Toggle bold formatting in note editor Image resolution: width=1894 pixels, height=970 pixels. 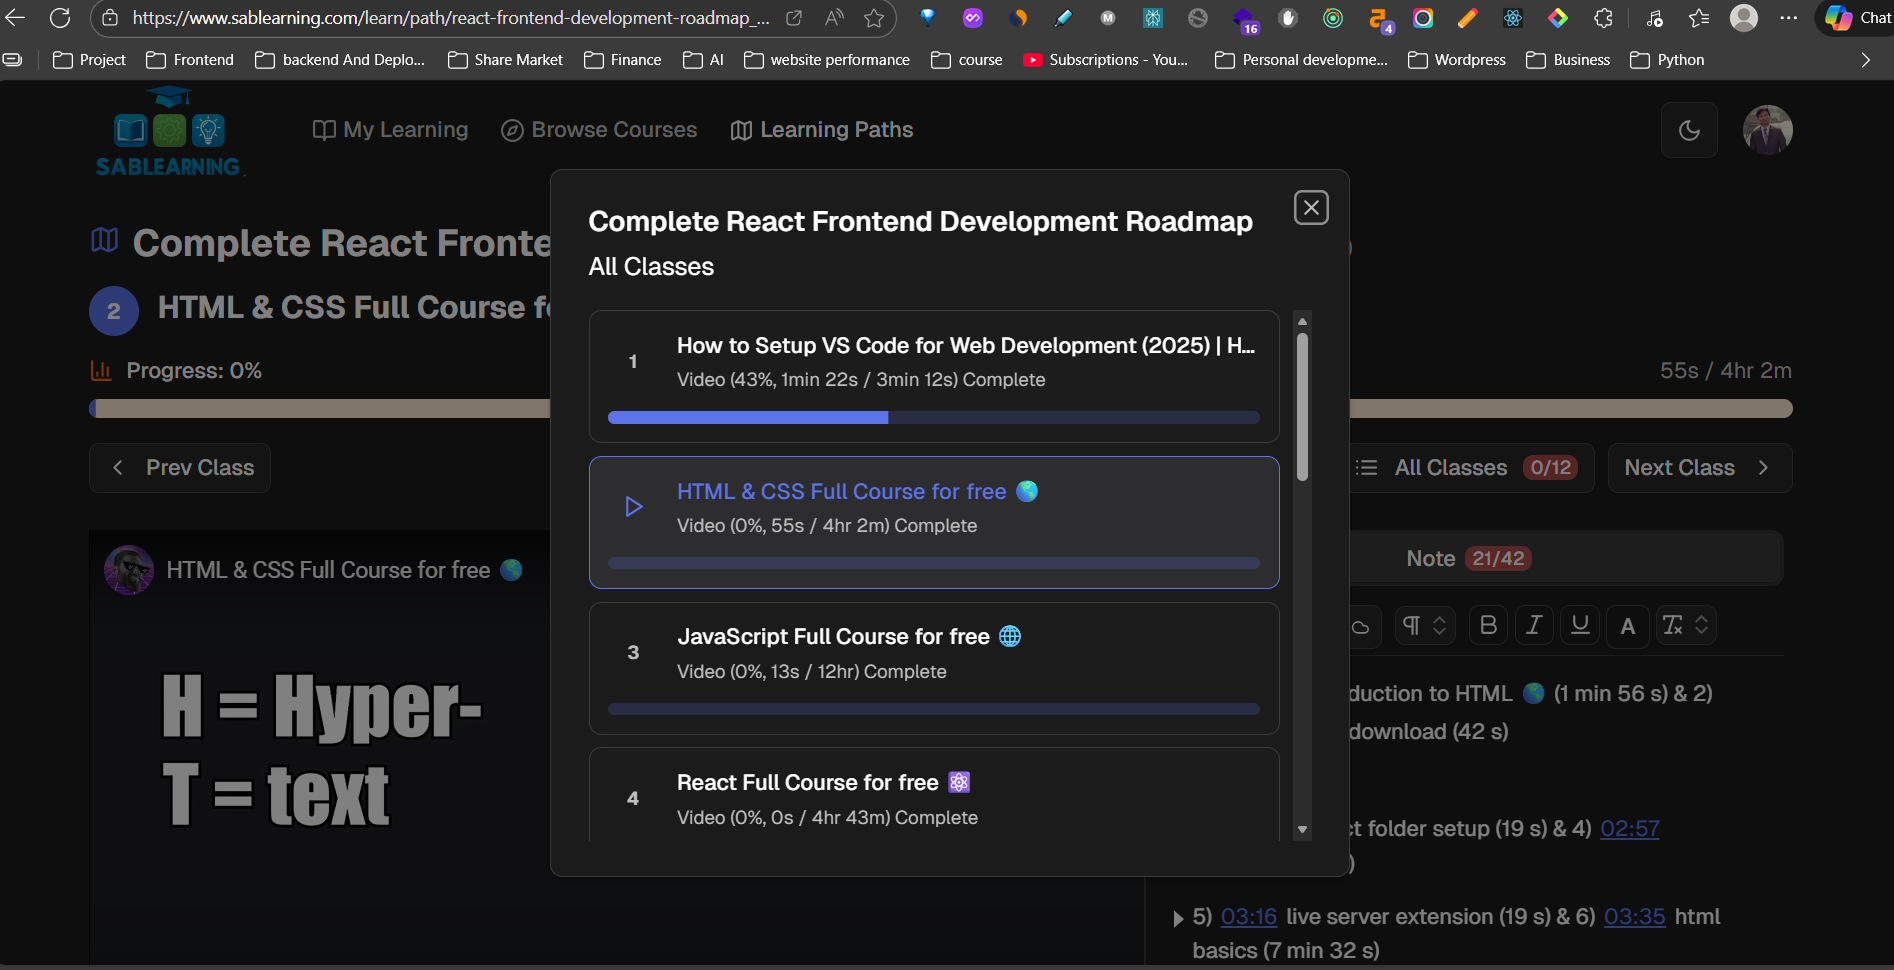click(x=1488, y=625)
